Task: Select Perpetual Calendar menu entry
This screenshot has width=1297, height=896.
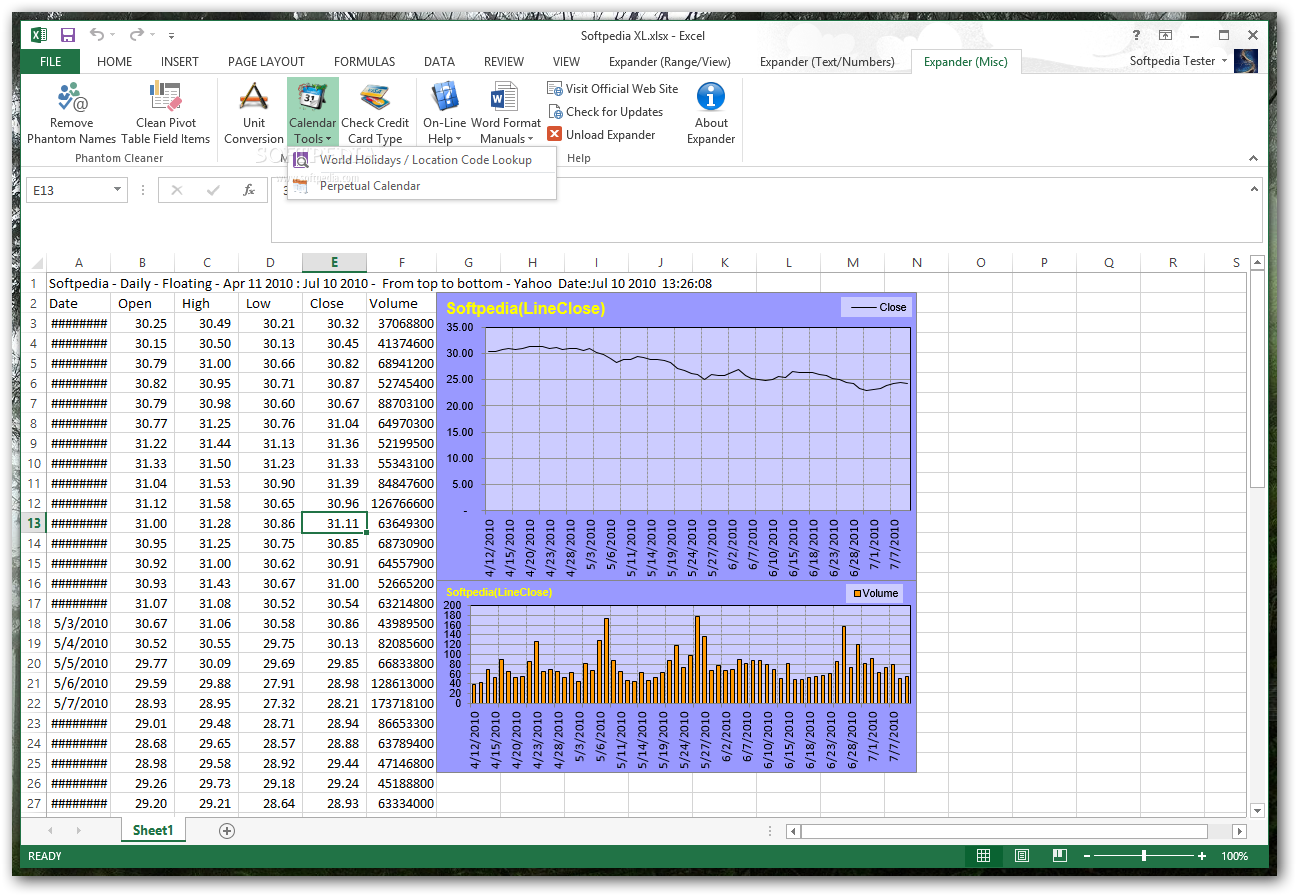Action: tap(421, 186)
